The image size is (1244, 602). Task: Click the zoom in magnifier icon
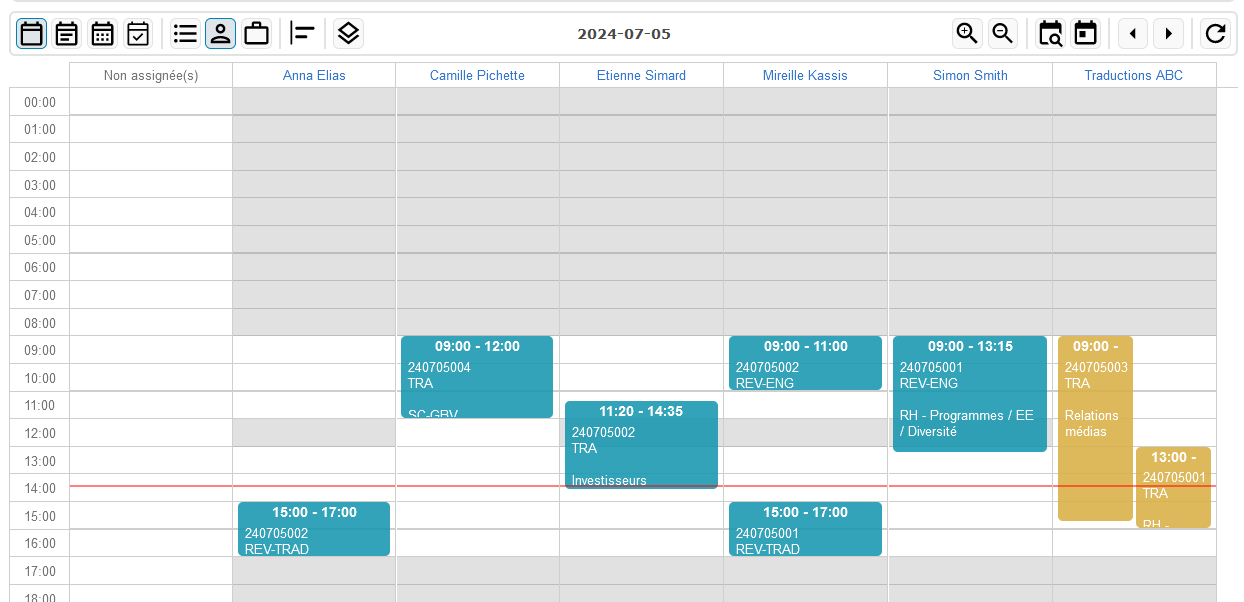(x=967, y=34)
